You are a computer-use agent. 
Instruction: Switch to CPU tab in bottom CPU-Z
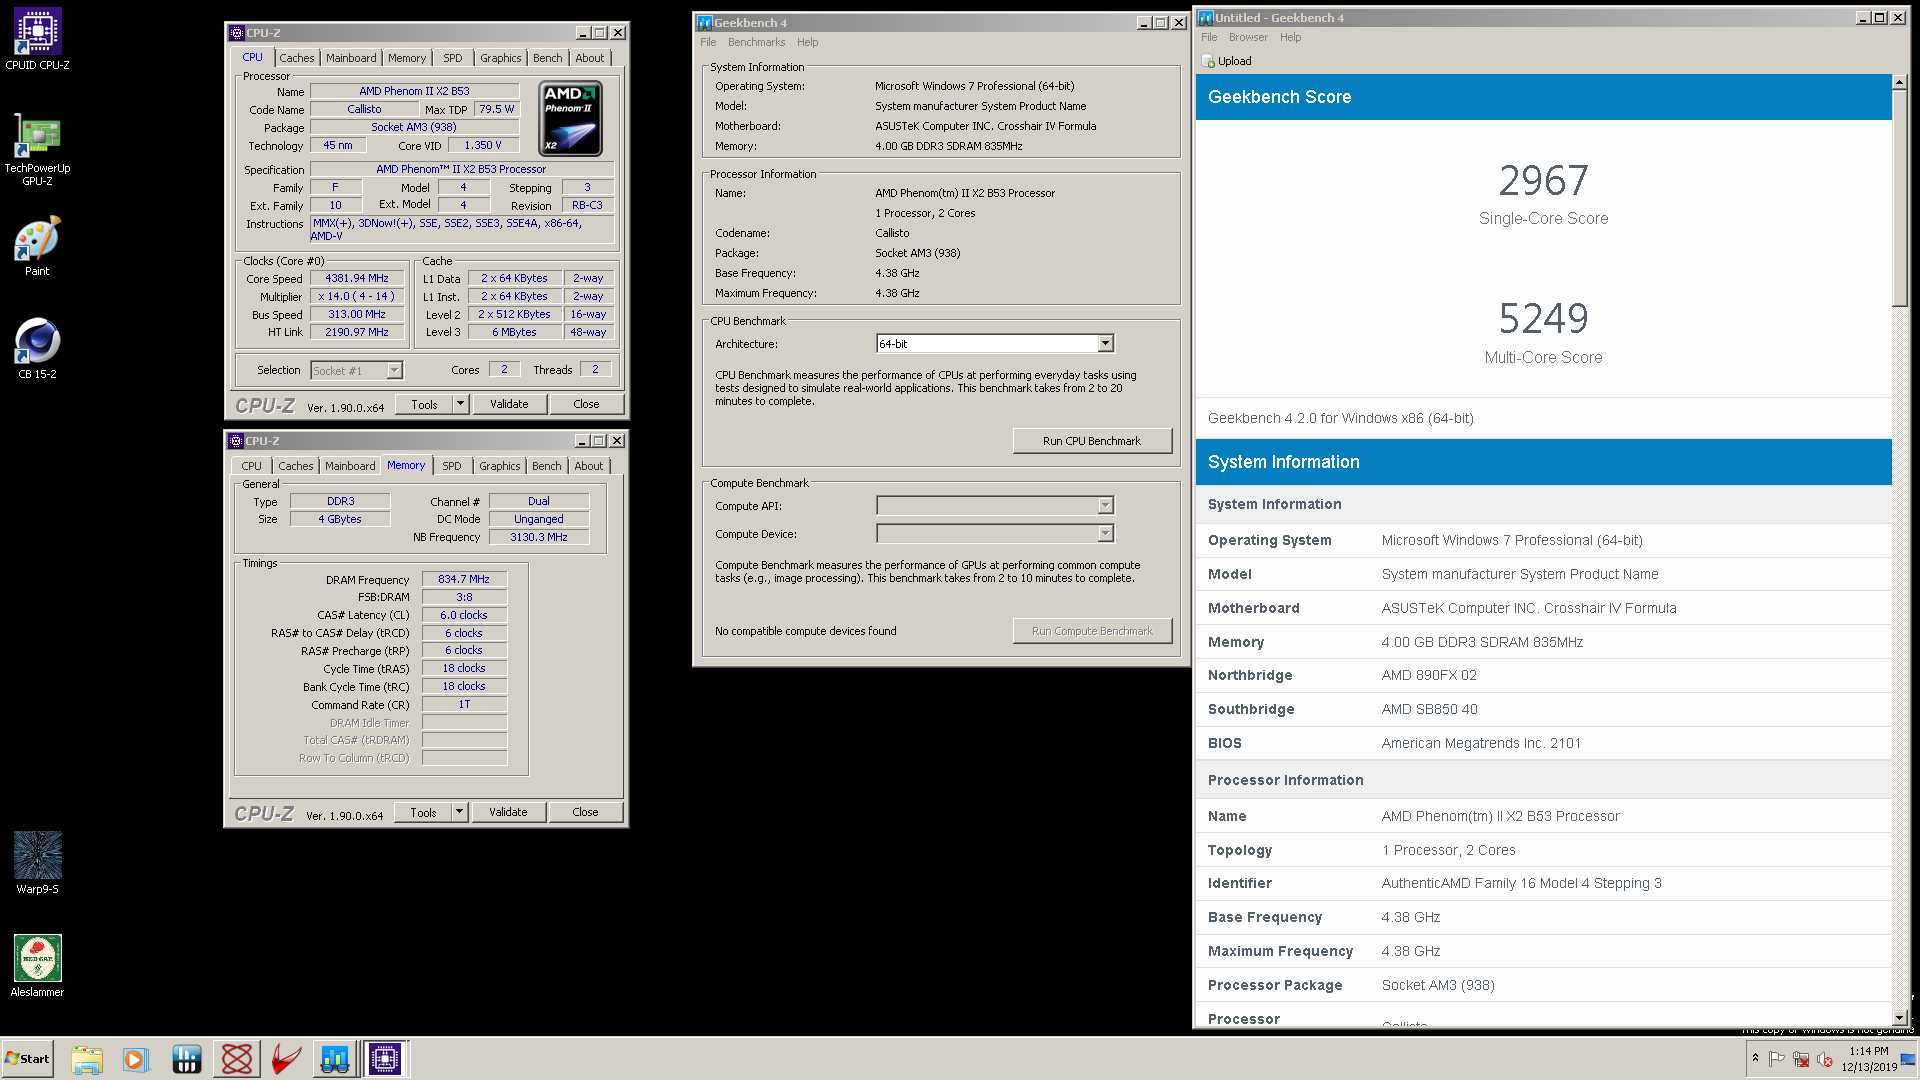(x=251, y=466)
